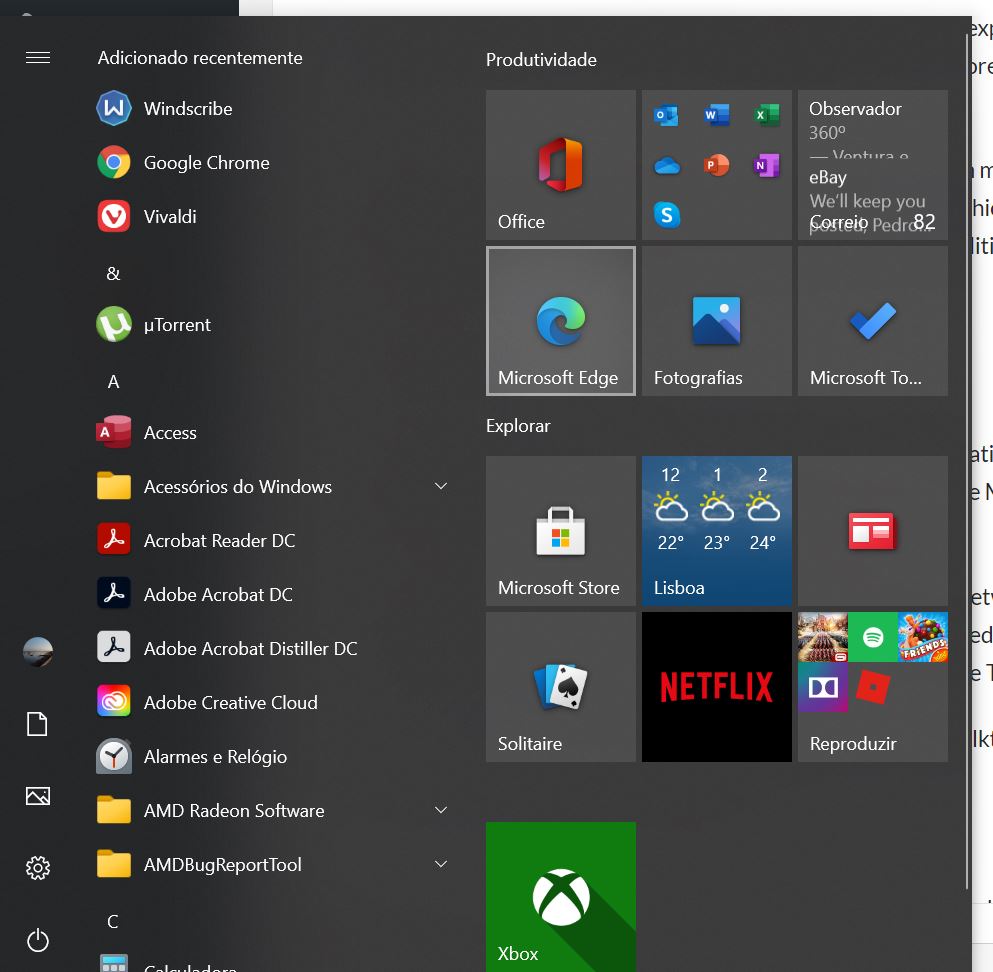
Task: Launch Adobe Acrobat Distiller DC icon
Action: 114,648
